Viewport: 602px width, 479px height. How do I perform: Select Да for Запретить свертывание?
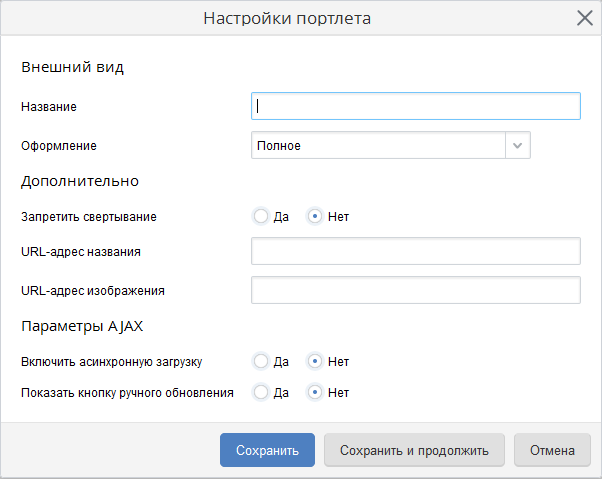click(261, 216)
